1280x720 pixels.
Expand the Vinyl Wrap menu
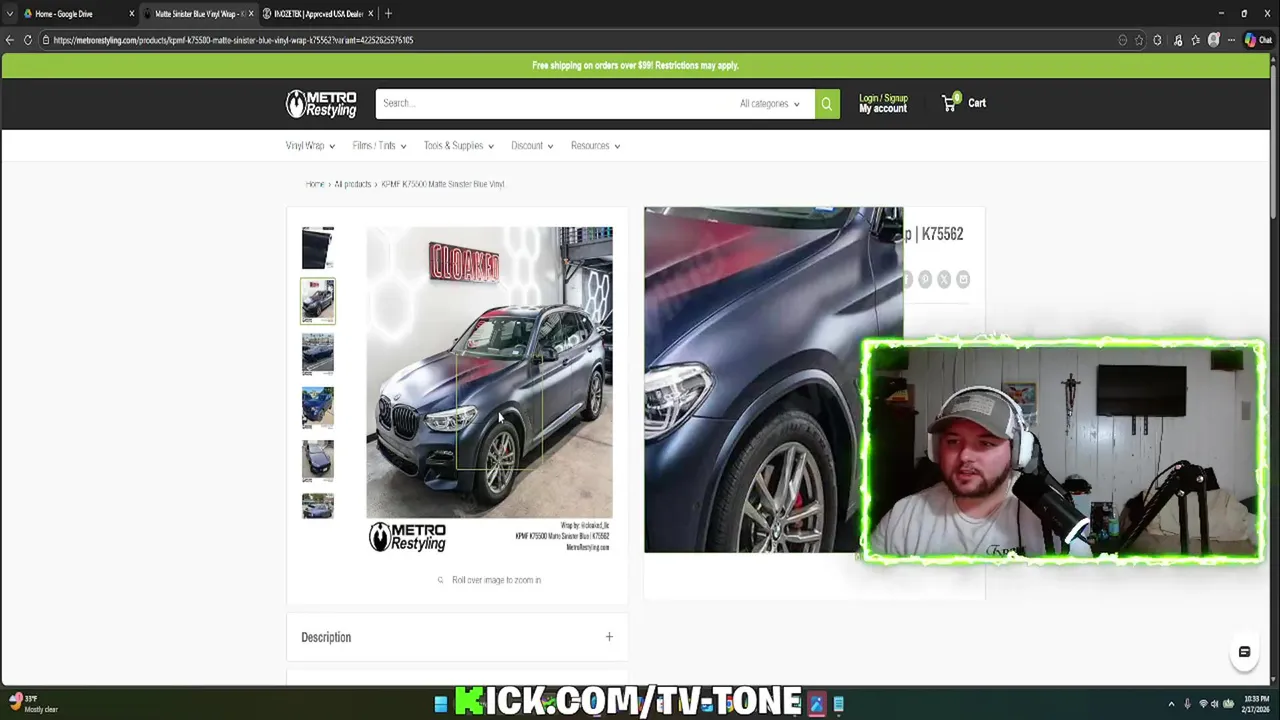pos(310,146)
